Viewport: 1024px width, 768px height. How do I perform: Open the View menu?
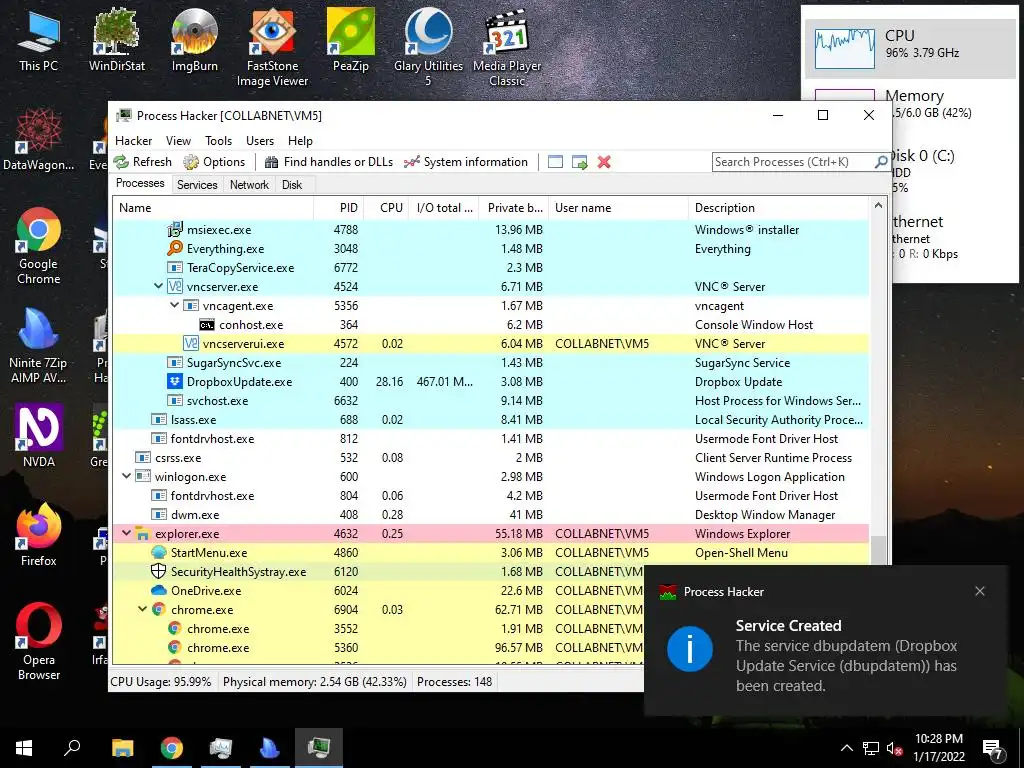pyautogui.click(x=178, y=141)
